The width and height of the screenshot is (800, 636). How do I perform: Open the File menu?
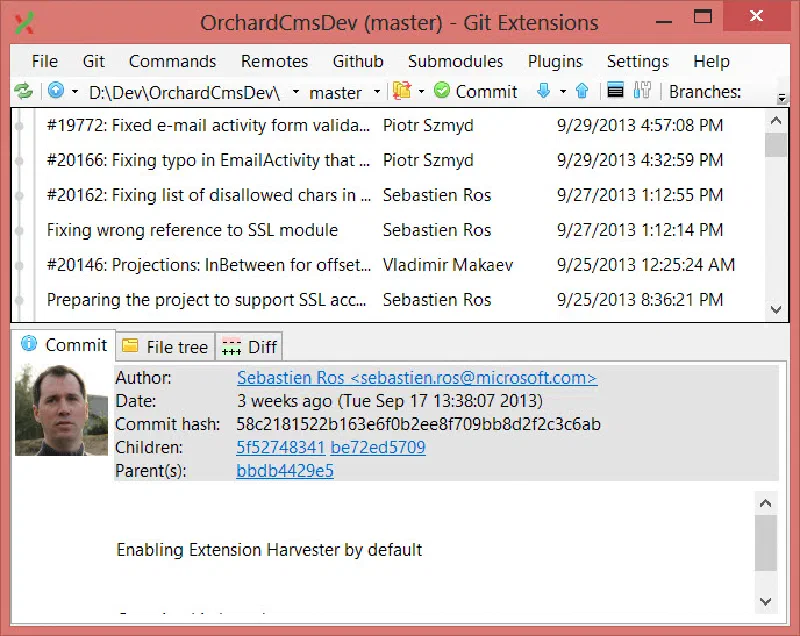(x=45, y=61)
